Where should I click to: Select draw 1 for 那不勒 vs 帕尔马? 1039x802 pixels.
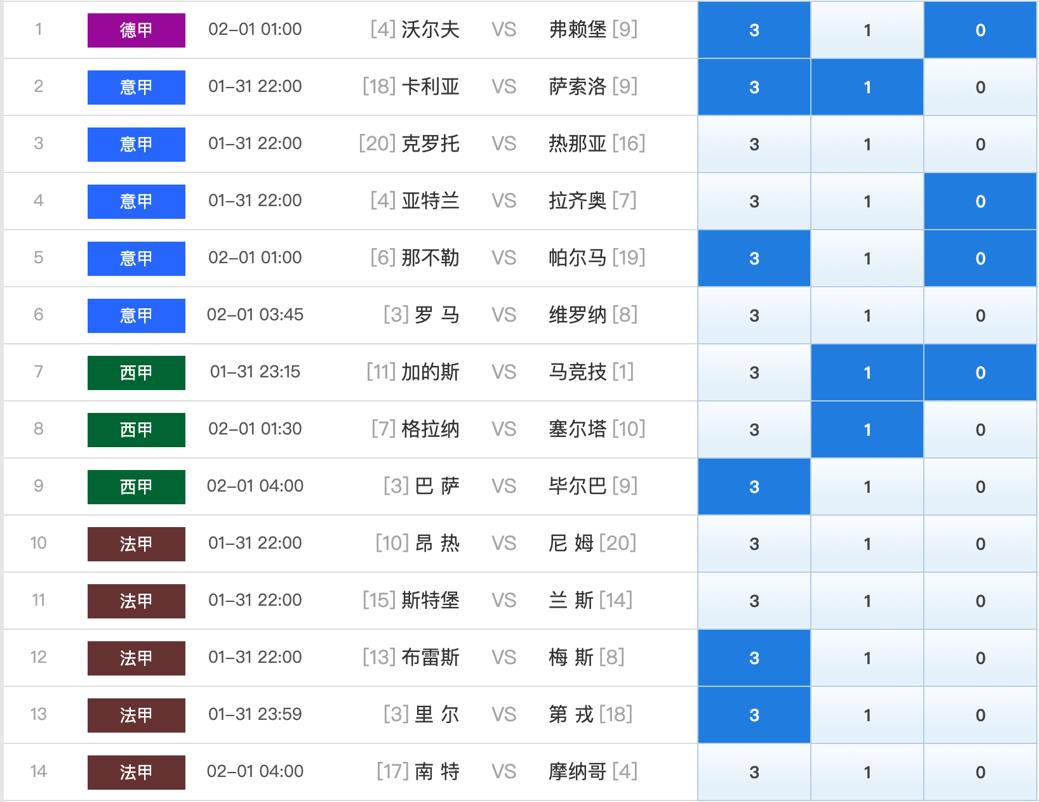click(867, 258)
